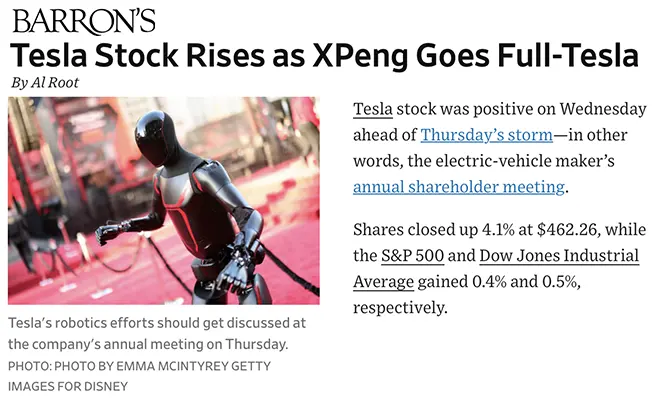Image resolution: width=653 pixels, height=400 pixels.
Task: Open the Tesla Stock Rises headline
Action: (324, 55)
